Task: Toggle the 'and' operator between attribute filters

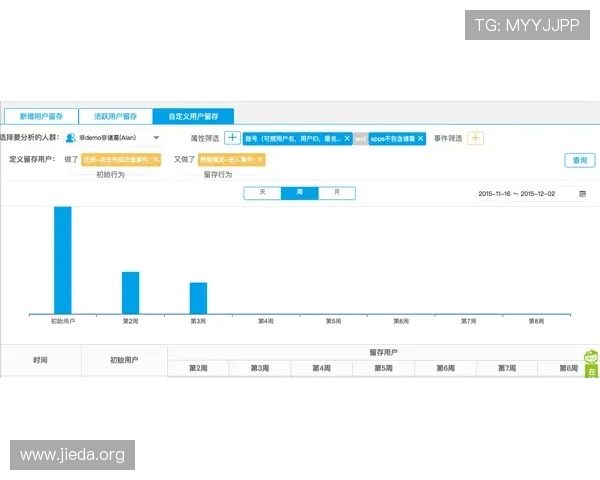Action: point(359,139)
